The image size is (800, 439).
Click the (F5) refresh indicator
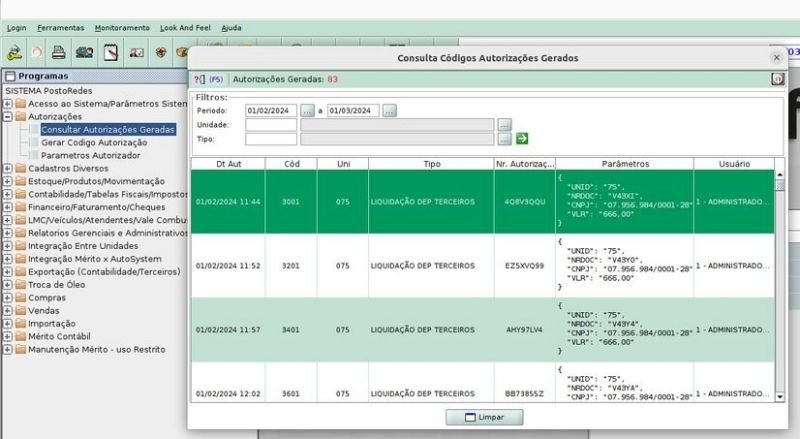[x=216, y=79]
